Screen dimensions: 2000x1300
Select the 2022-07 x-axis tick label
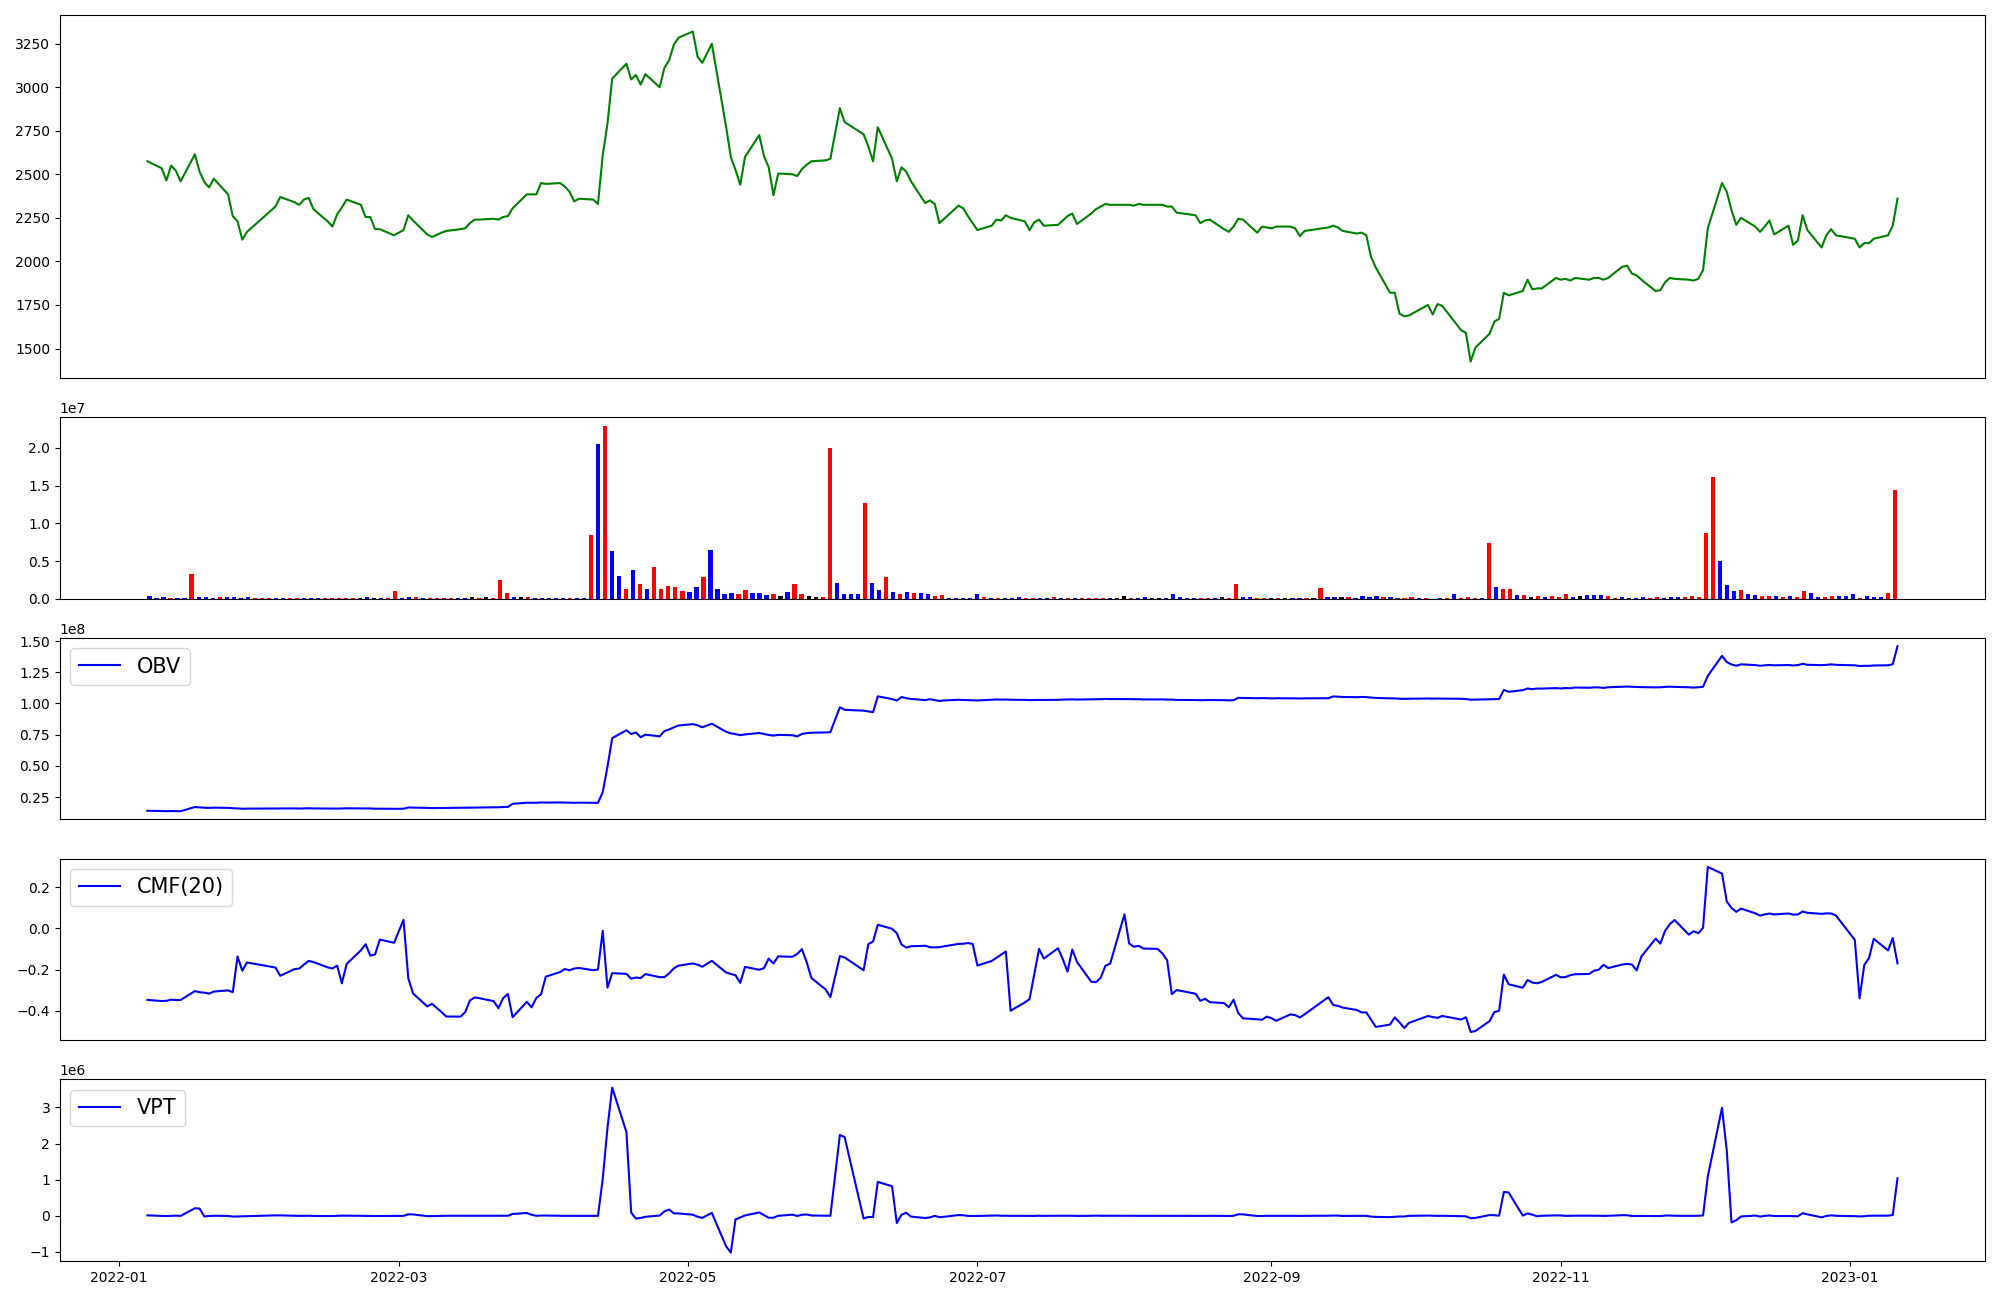pyautogui.click(x=977, y=1277)
